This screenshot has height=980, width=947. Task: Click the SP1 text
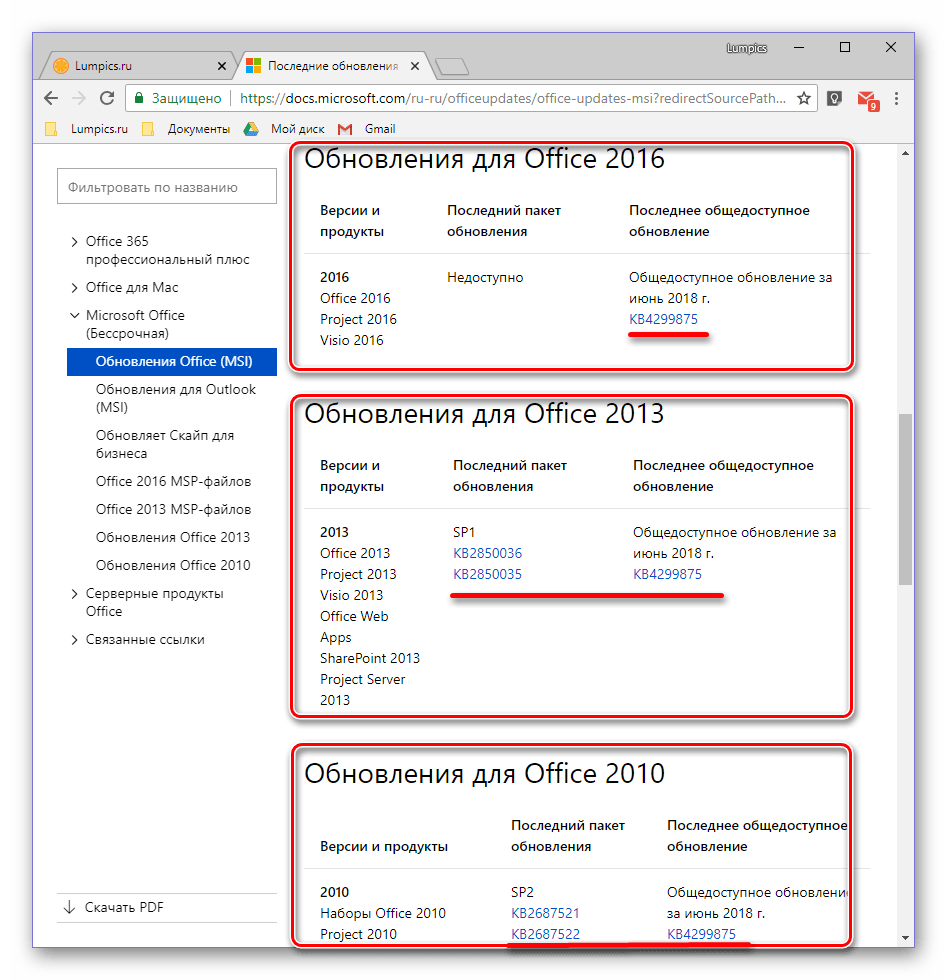tap(464, 532)
